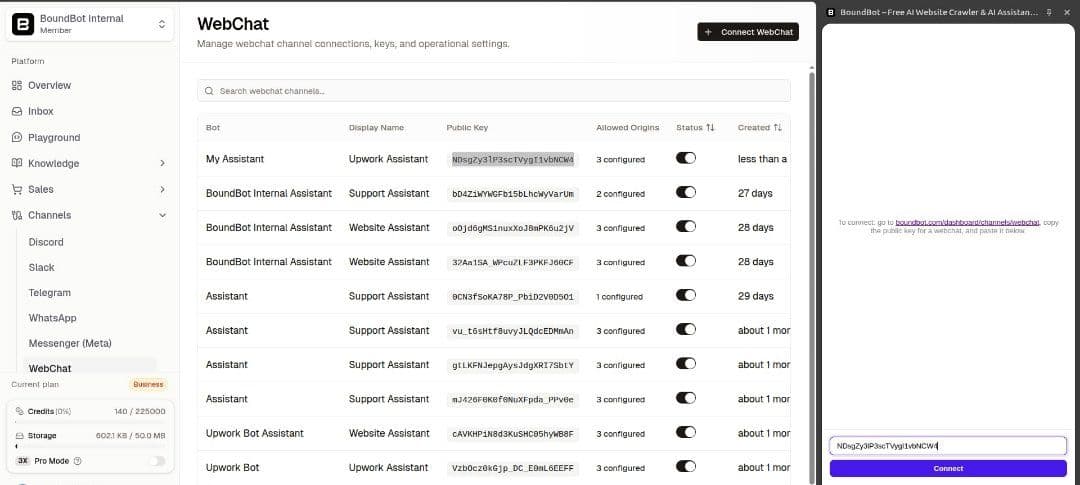1080x485 pixels.
Task: Click the BoundBot icon in side panel title
Action: tap(831, 12)
